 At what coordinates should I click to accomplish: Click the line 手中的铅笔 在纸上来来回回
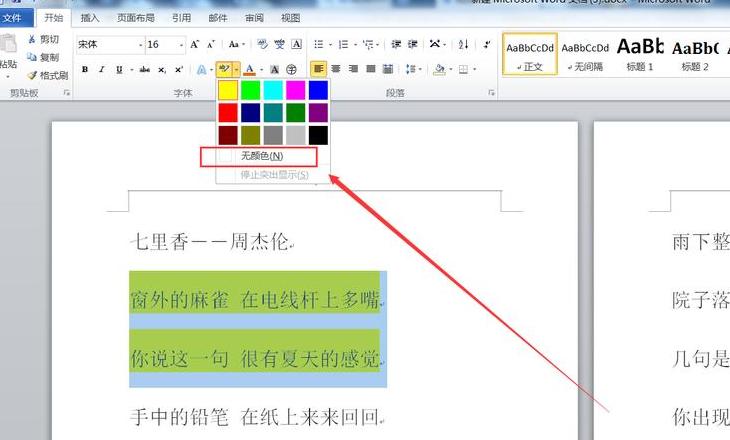(x=257, y=417)
